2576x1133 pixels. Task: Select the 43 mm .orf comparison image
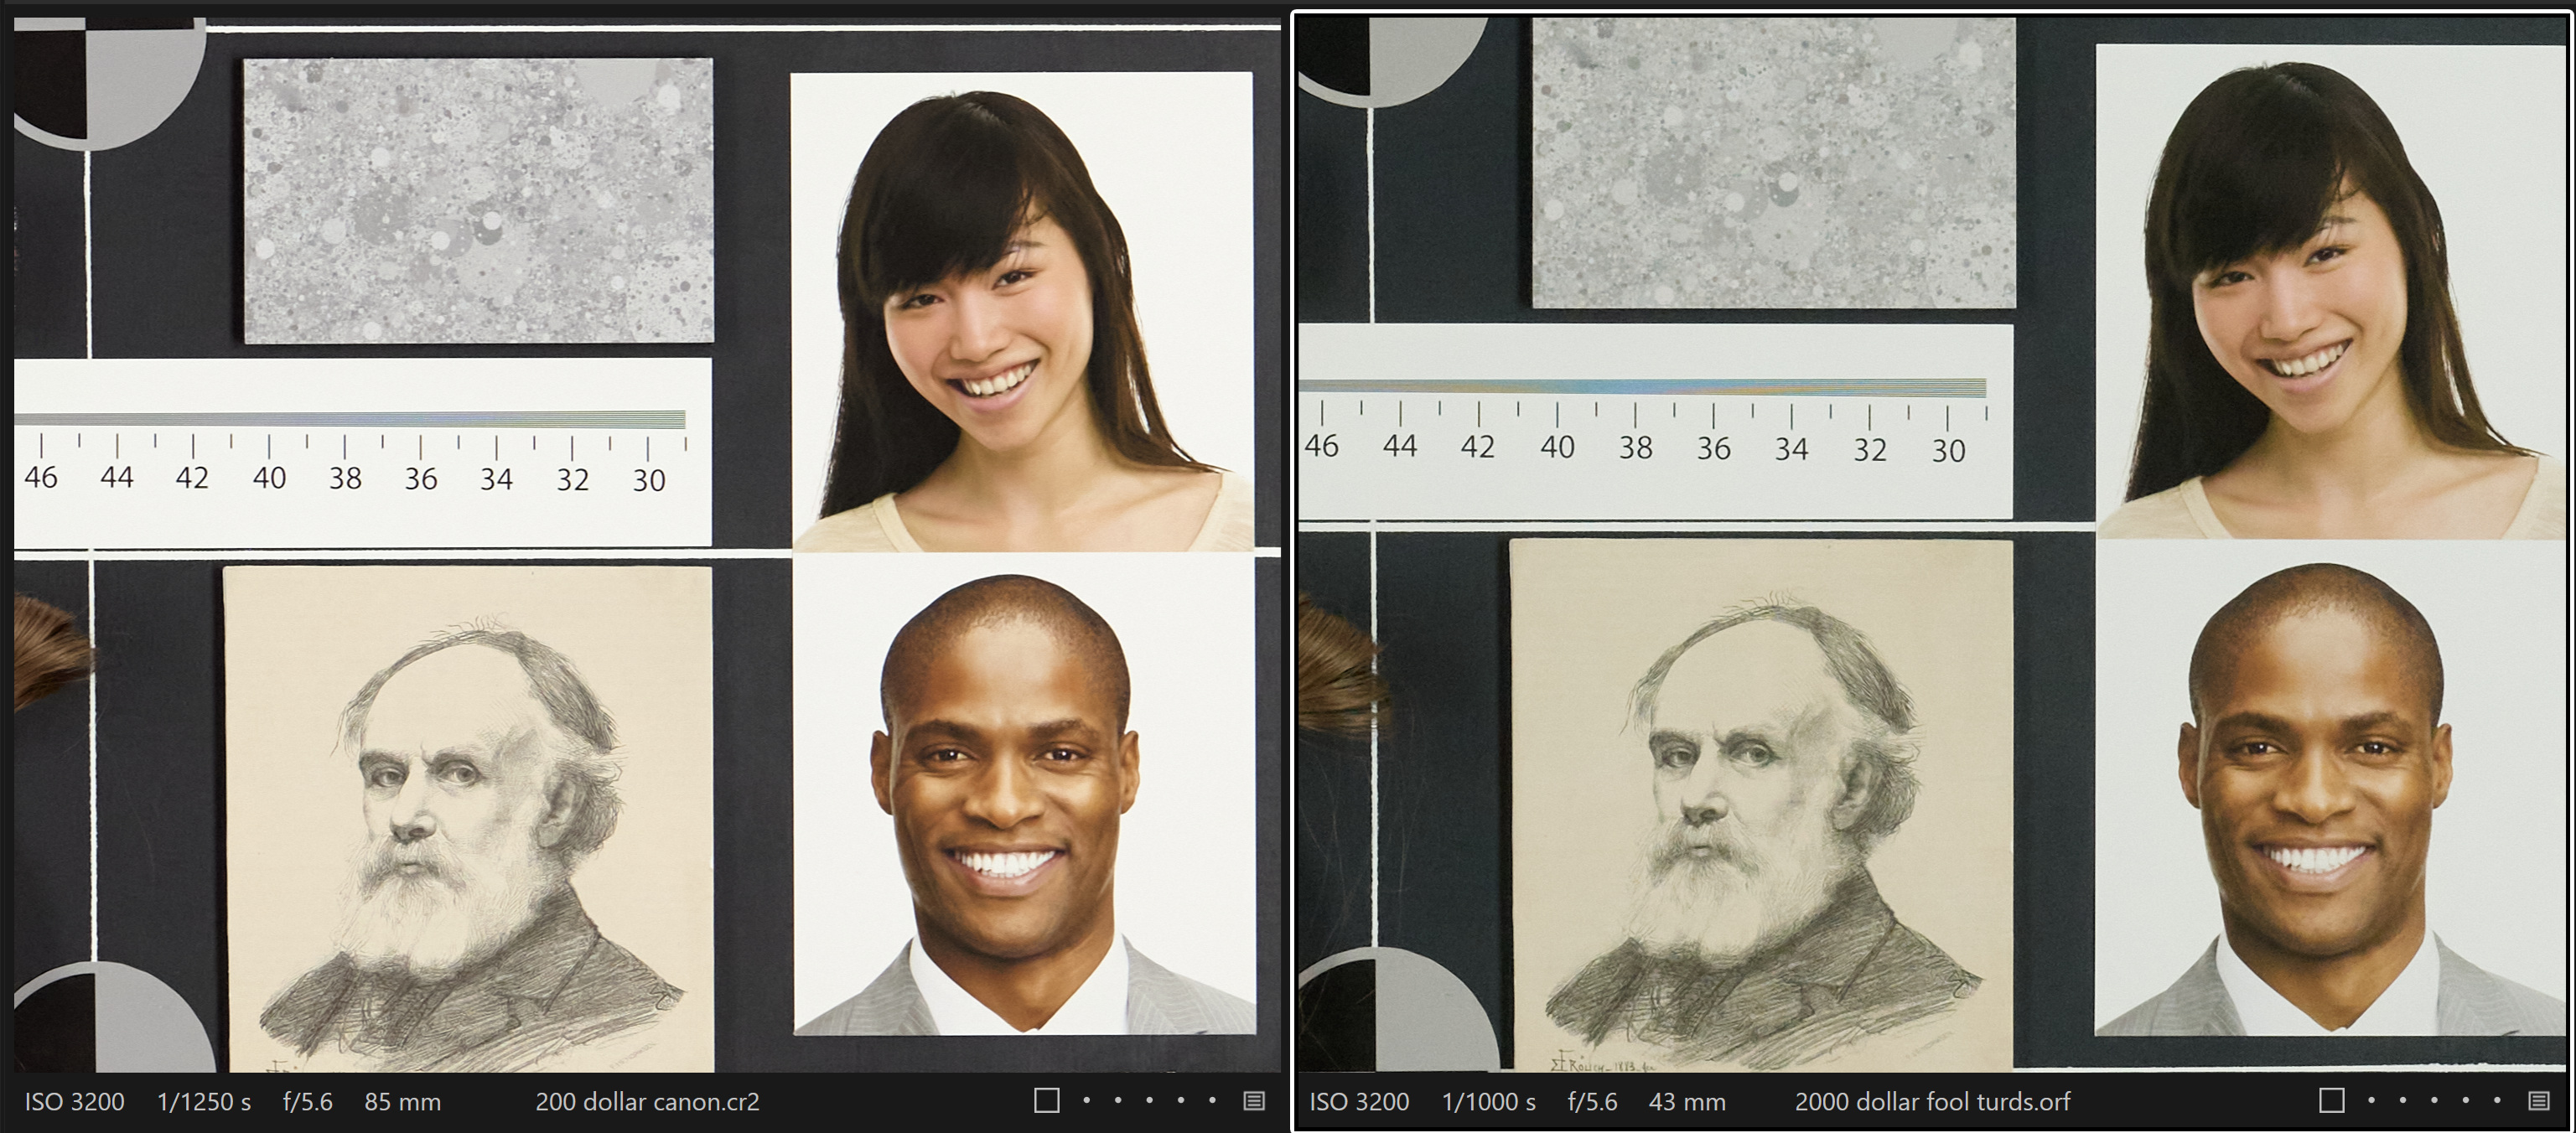(x=1932, y=545)
